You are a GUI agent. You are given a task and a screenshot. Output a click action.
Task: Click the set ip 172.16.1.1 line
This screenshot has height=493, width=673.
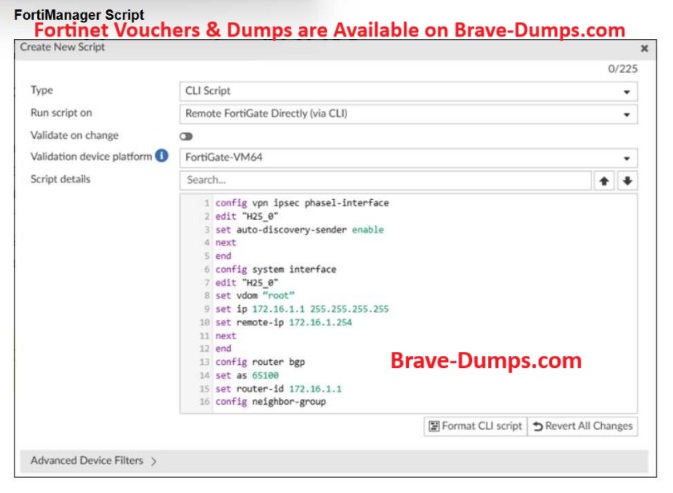302,309
